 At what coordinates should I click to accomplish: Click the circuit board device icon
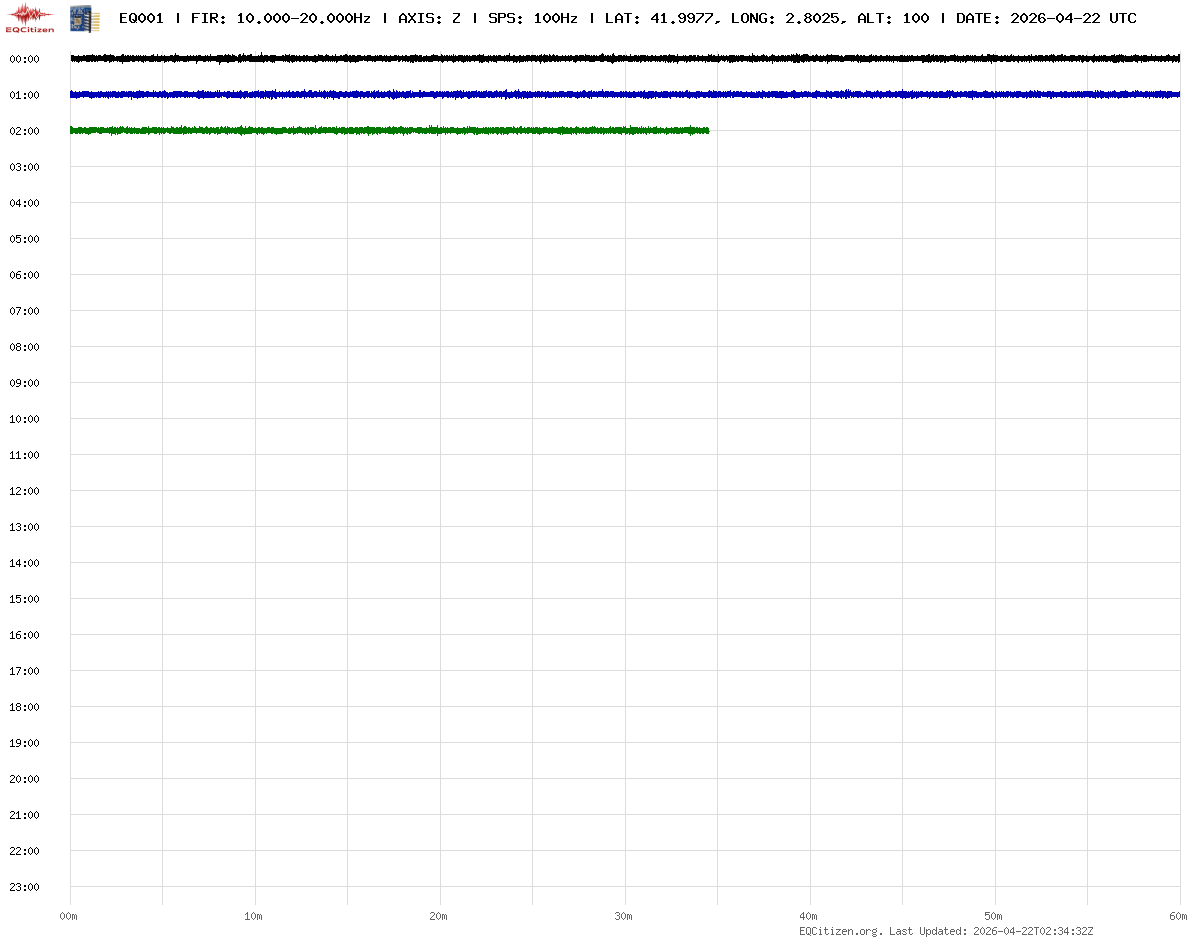point(85,18)
